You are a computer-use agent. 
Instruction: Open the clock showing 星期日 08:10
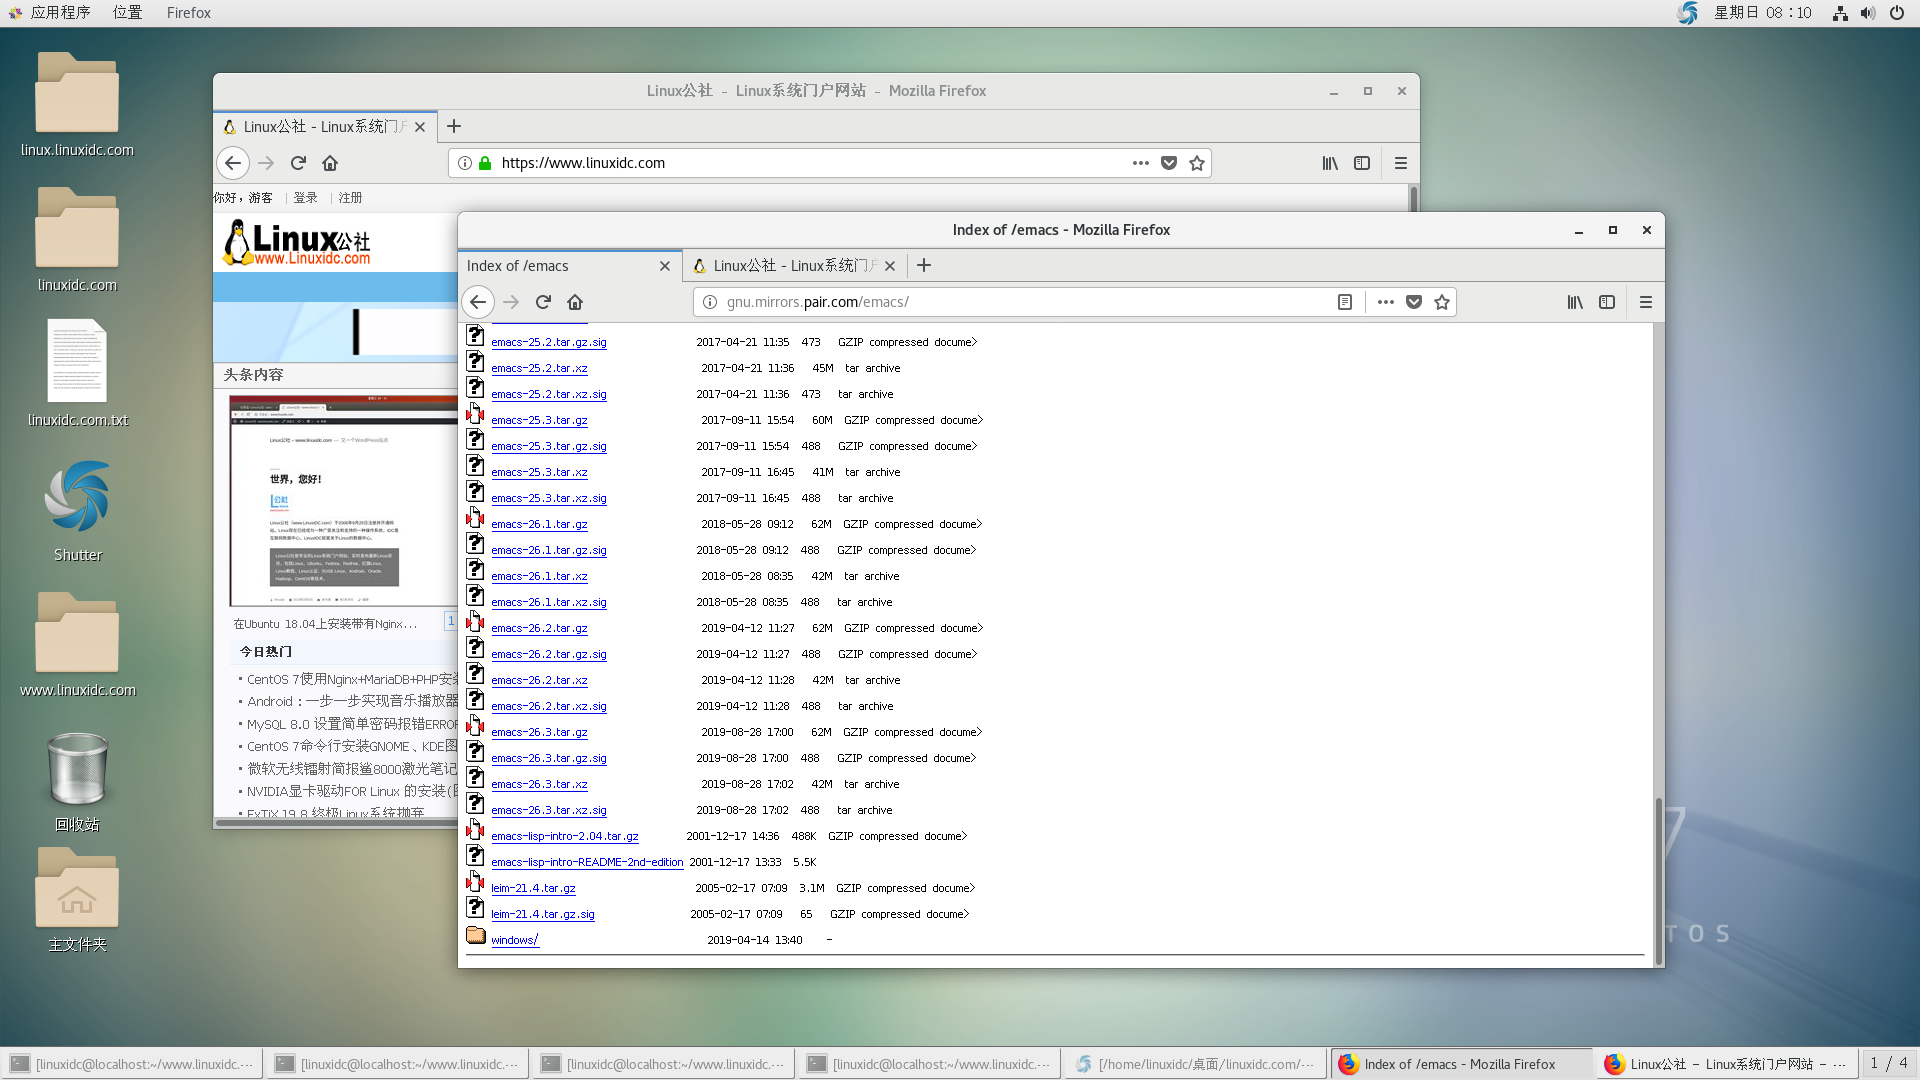[x=1762, y=13]
